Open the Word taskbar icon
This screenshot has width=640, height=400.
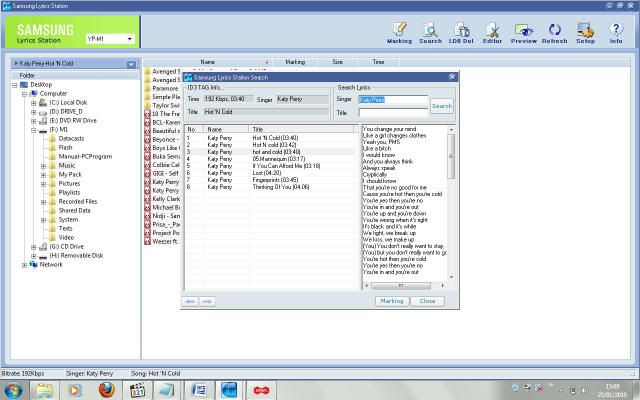(x=198, y=391)
